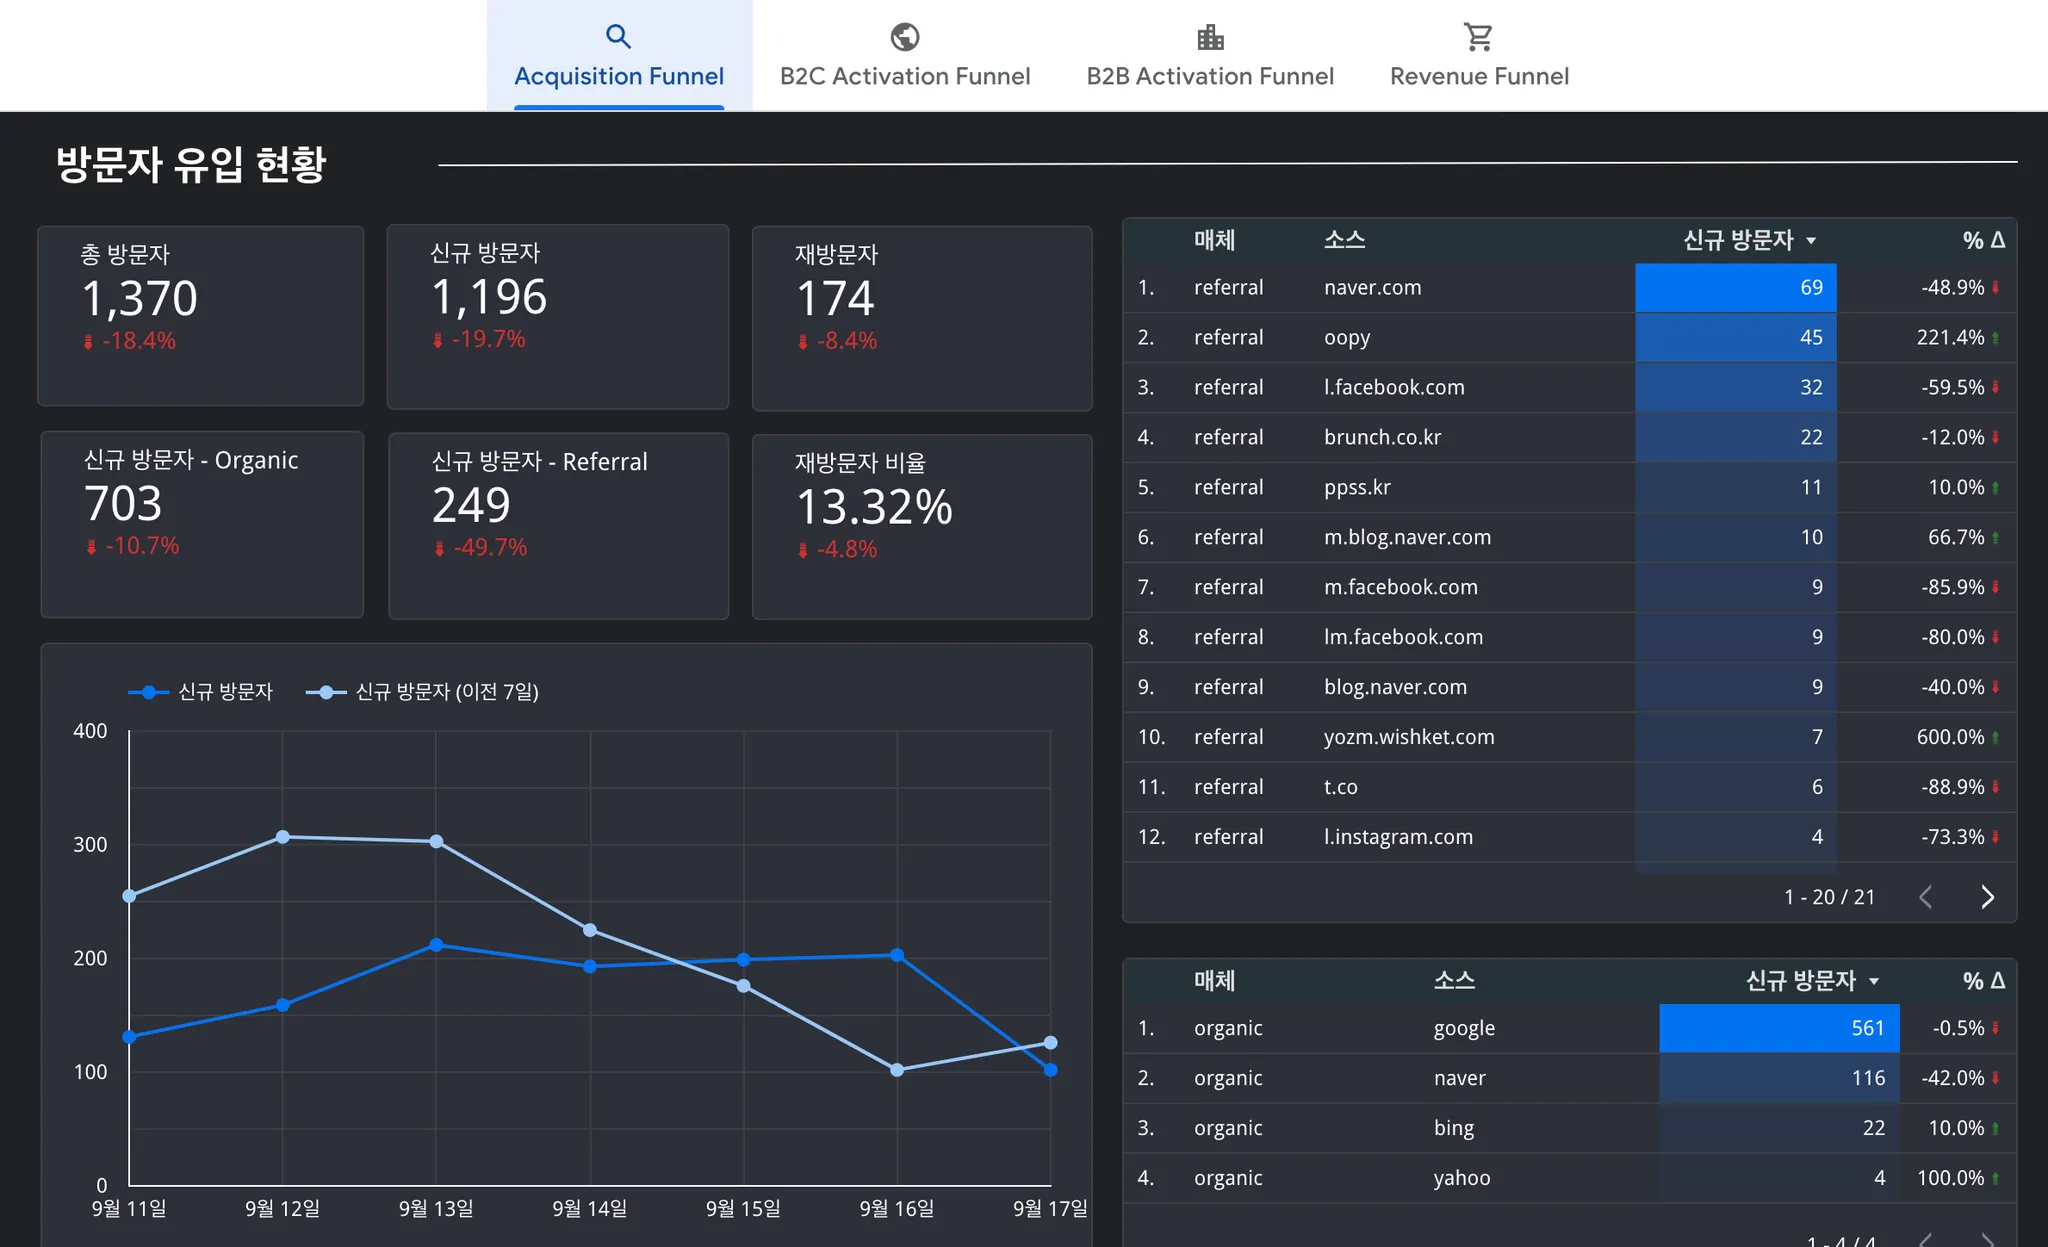Sort organic table by 신규 방문자 arrow
This screenshot has width=2048, height=1247.
tap(1874, 982)
